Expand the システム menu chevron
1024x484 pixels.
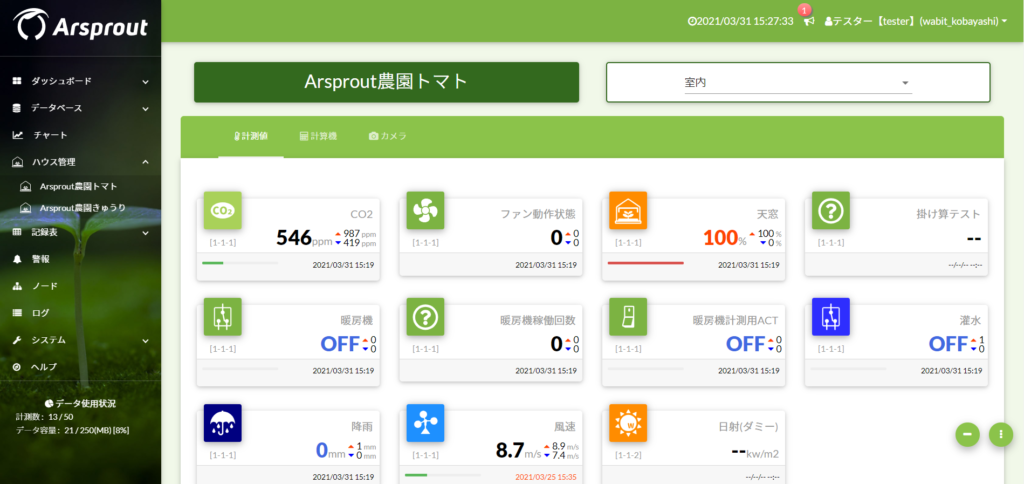pos(145,341)
